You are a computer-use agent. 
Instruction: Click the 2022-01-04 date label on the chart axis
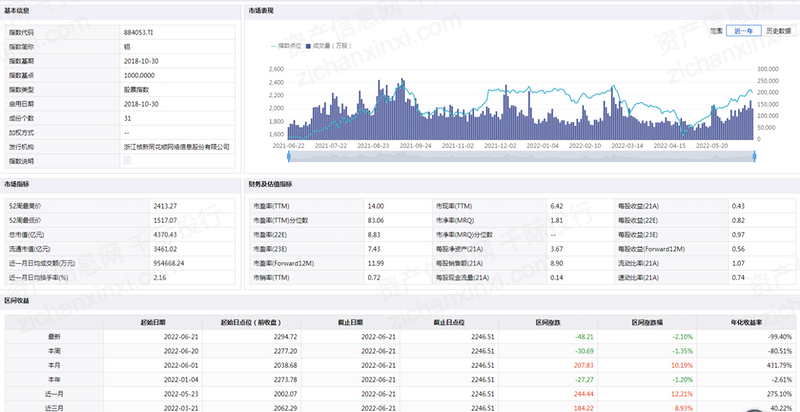(x=541, y=145)
